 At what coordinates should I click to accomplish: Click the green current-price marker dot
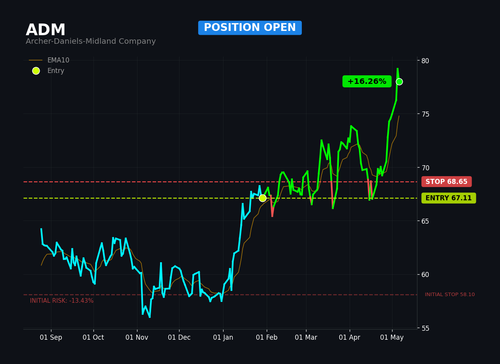[x=399, y=82]
